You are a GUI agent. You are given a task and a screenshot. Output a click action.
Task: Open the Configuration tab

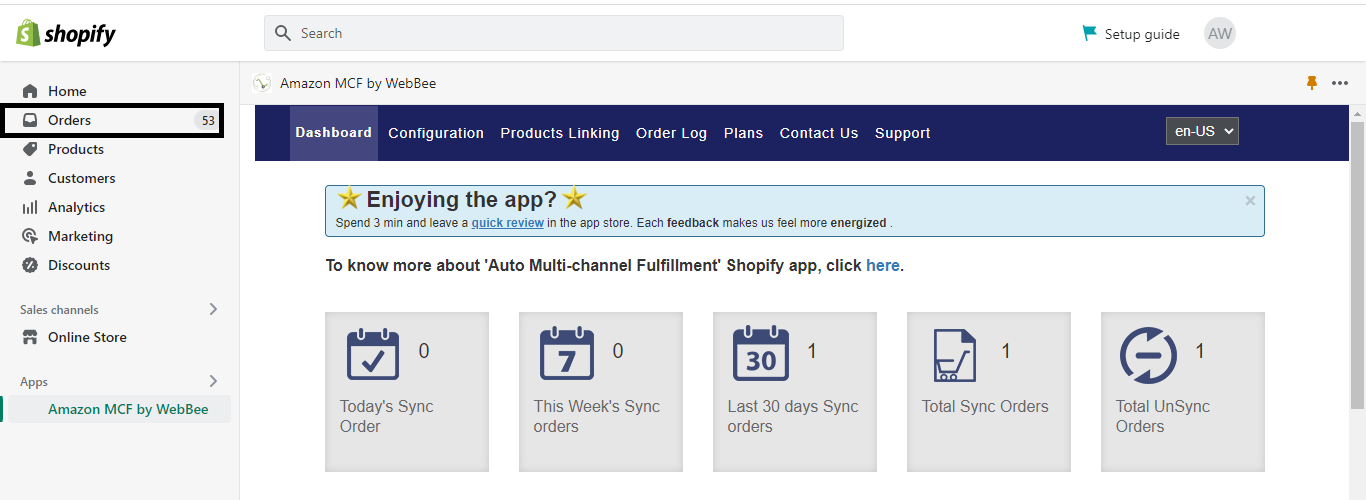(x=436, y=133)
